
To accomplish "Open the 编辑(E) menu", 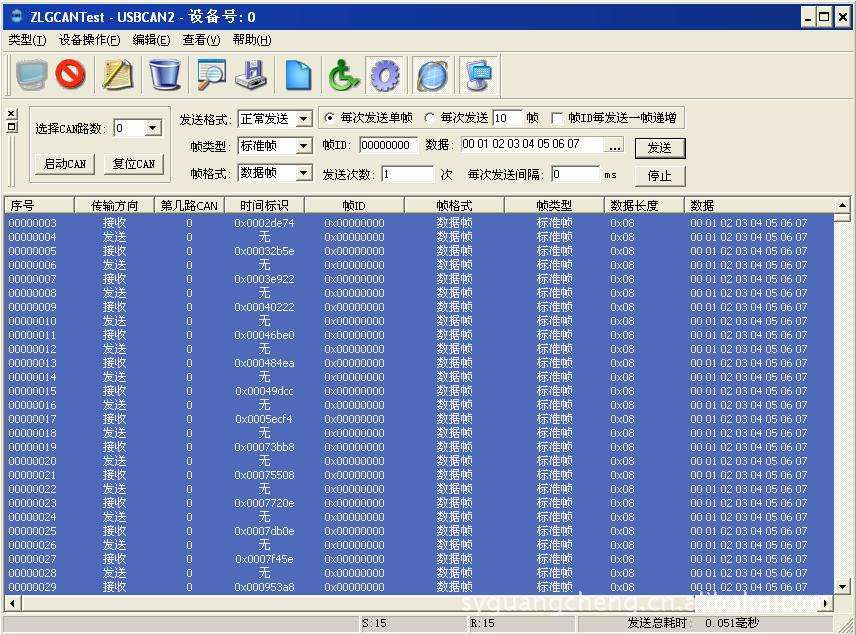I will [x=151, y=40].
